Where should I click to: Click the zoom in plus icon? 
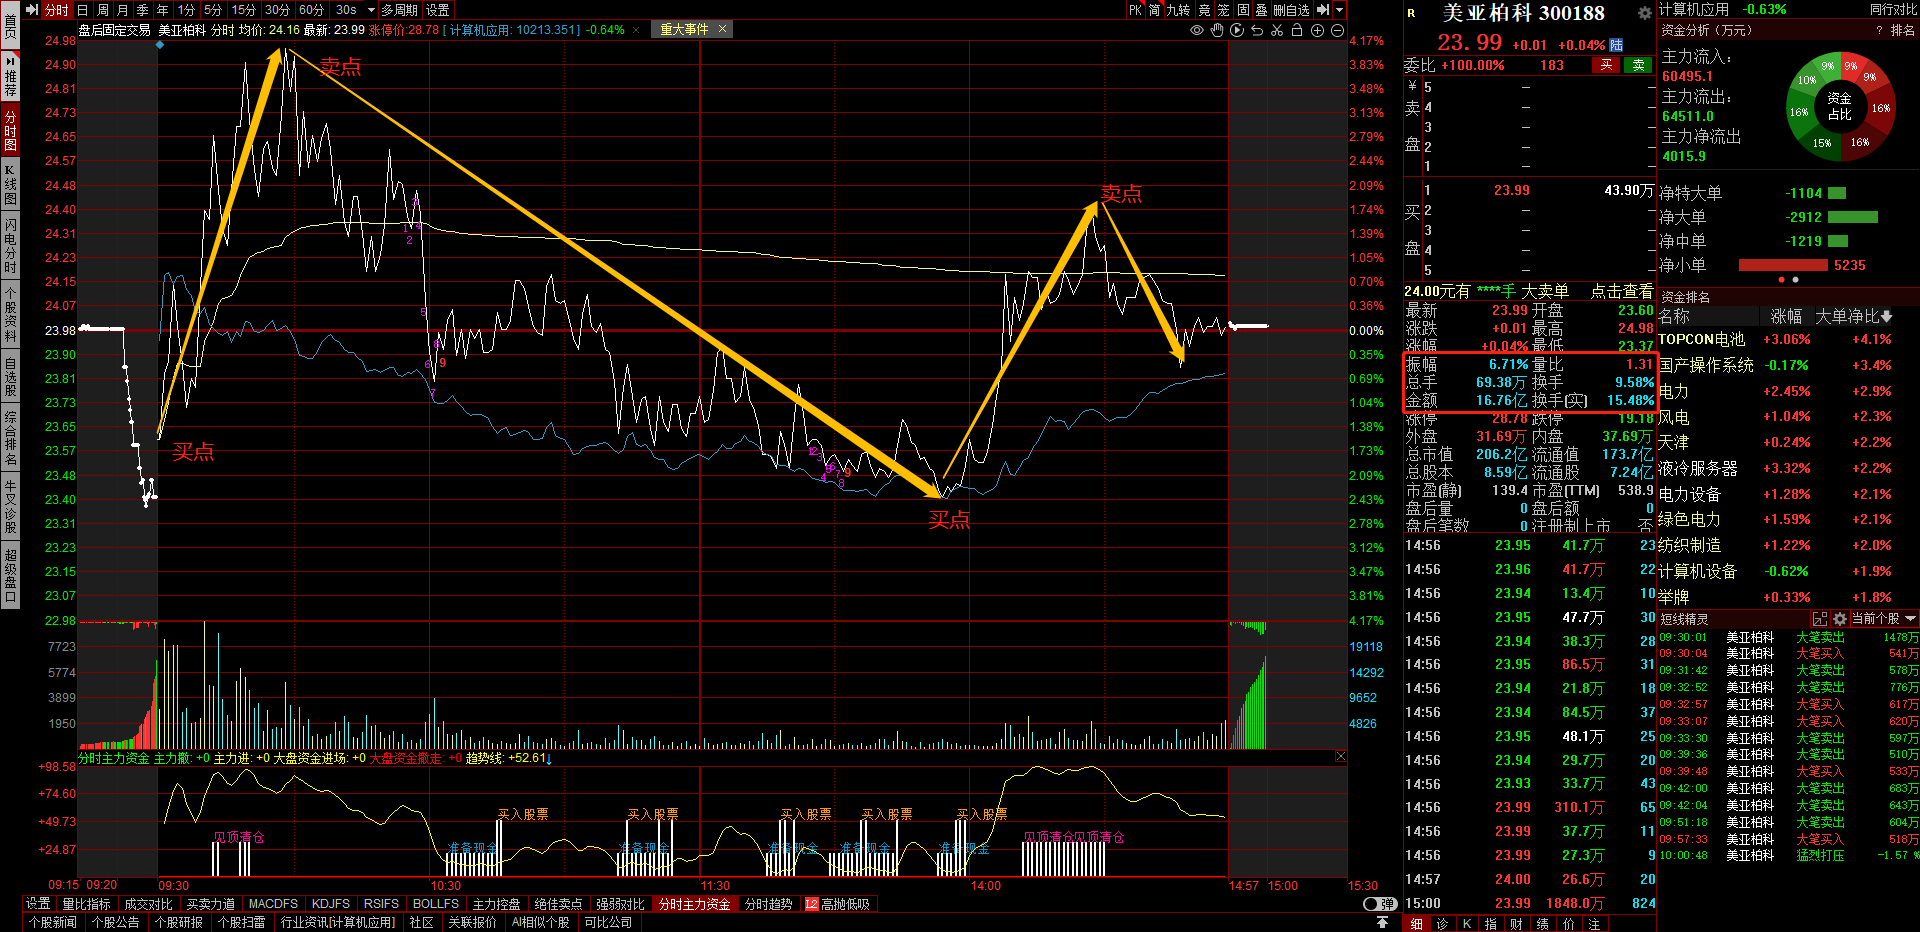coord(1317,30)
